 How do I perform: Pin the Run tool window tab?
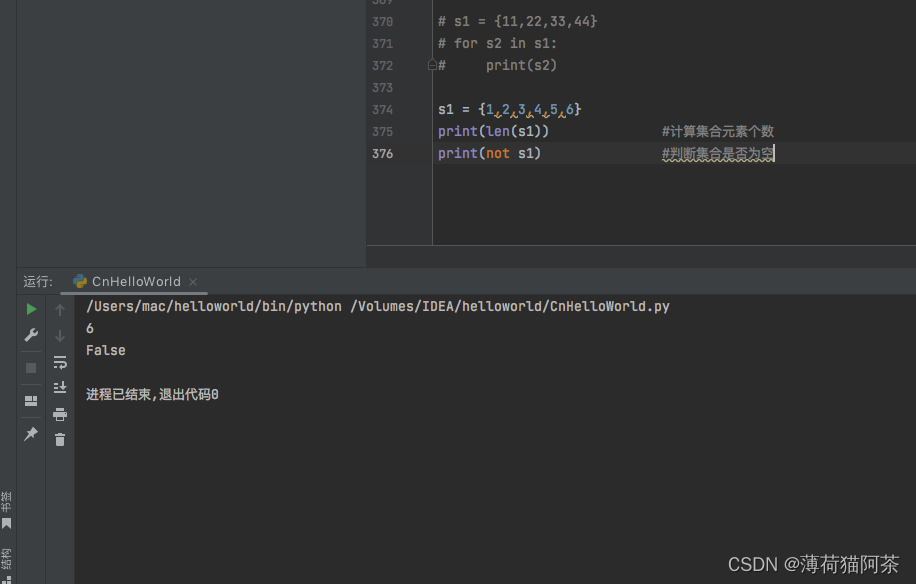[x=30, y=434]
